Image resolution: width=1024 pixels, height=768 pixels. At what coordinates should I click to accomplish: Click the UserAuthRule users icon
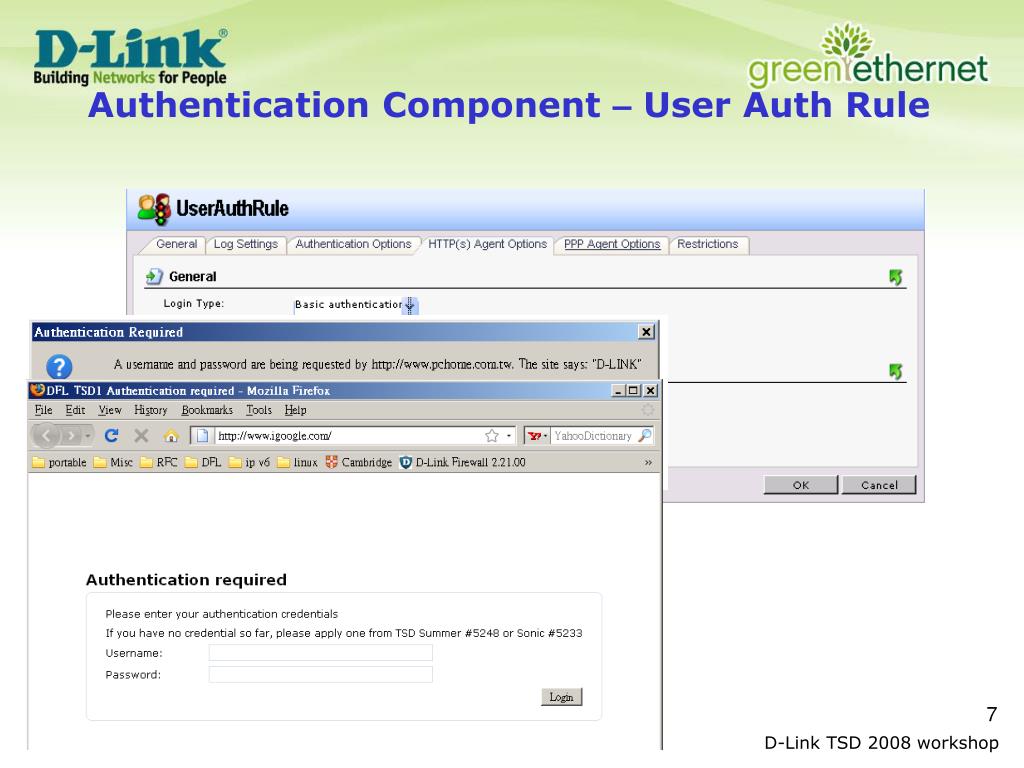tap(154, 209)
